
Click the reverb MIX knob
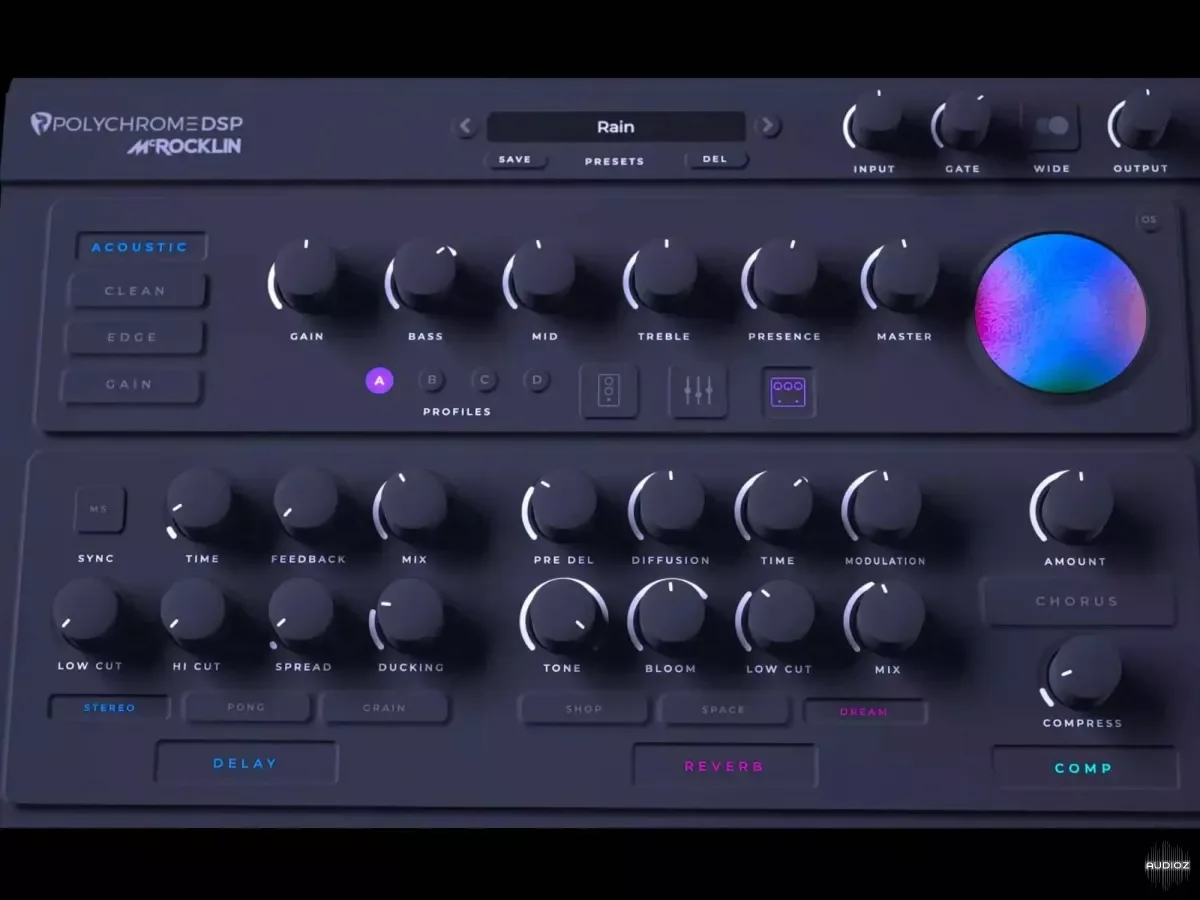886,617
